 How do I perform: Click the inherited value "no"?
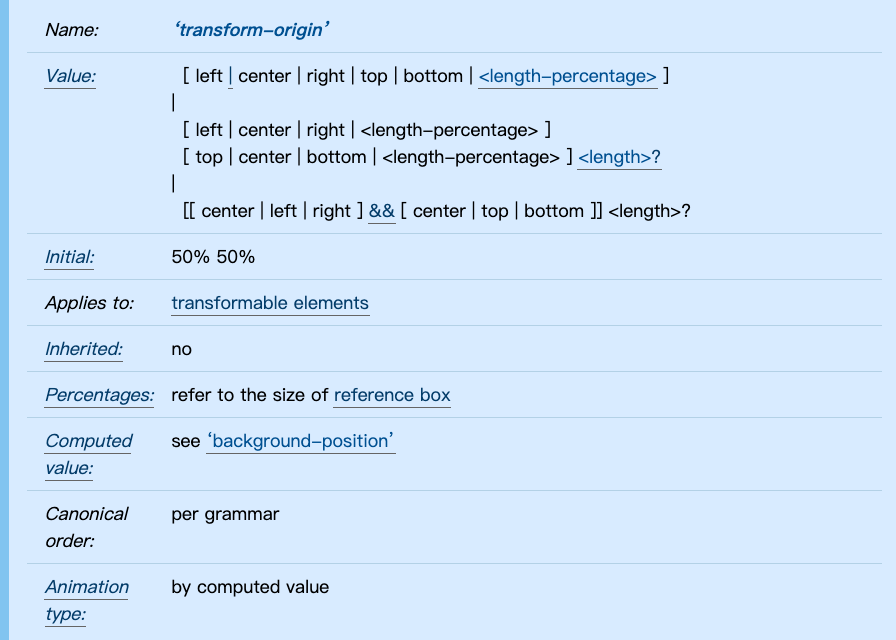point(182,349)
